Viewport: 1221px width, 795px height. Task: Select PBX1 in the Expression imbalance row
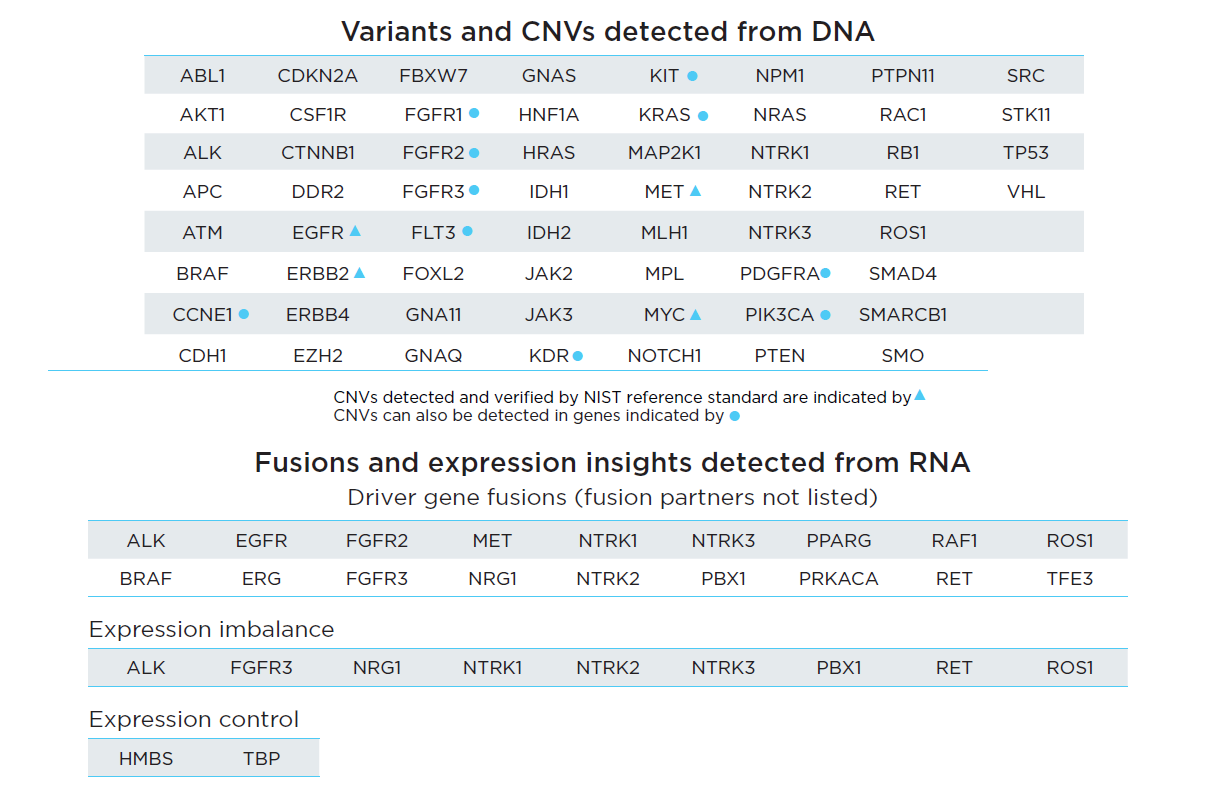839,668
